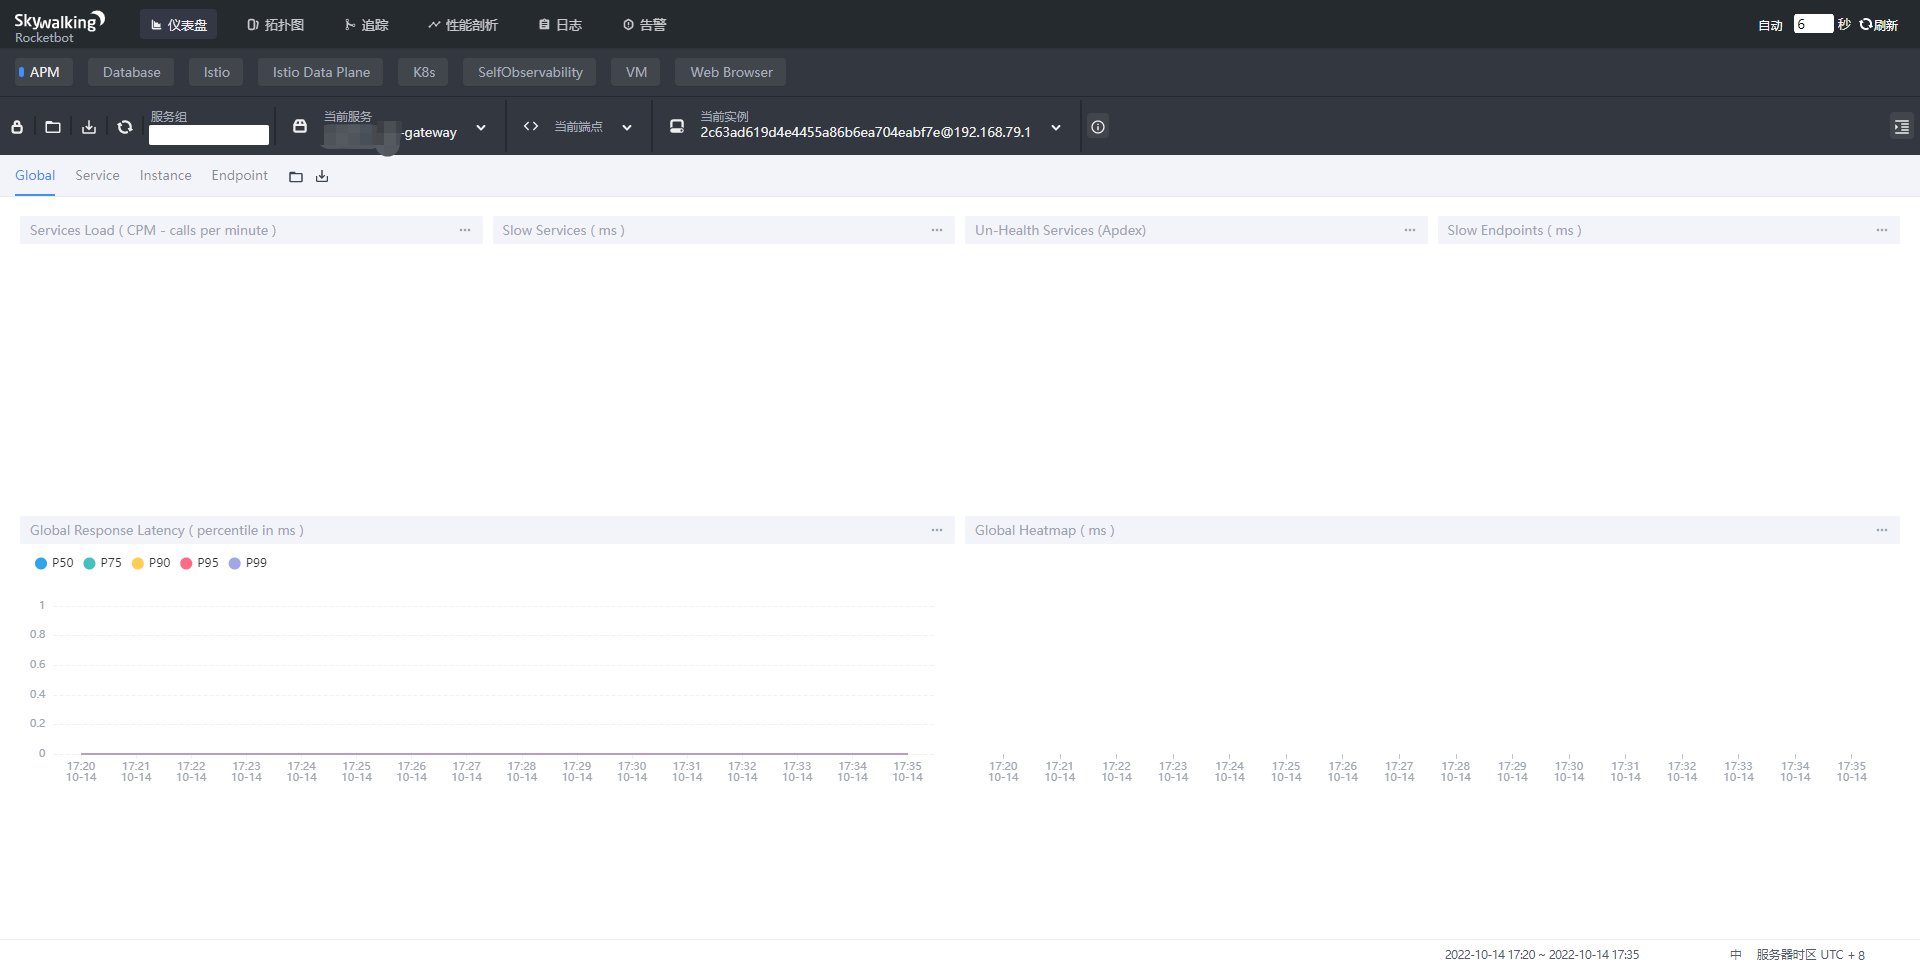
Task: Switch to the Endpoint tab
Action: [239, 175]
